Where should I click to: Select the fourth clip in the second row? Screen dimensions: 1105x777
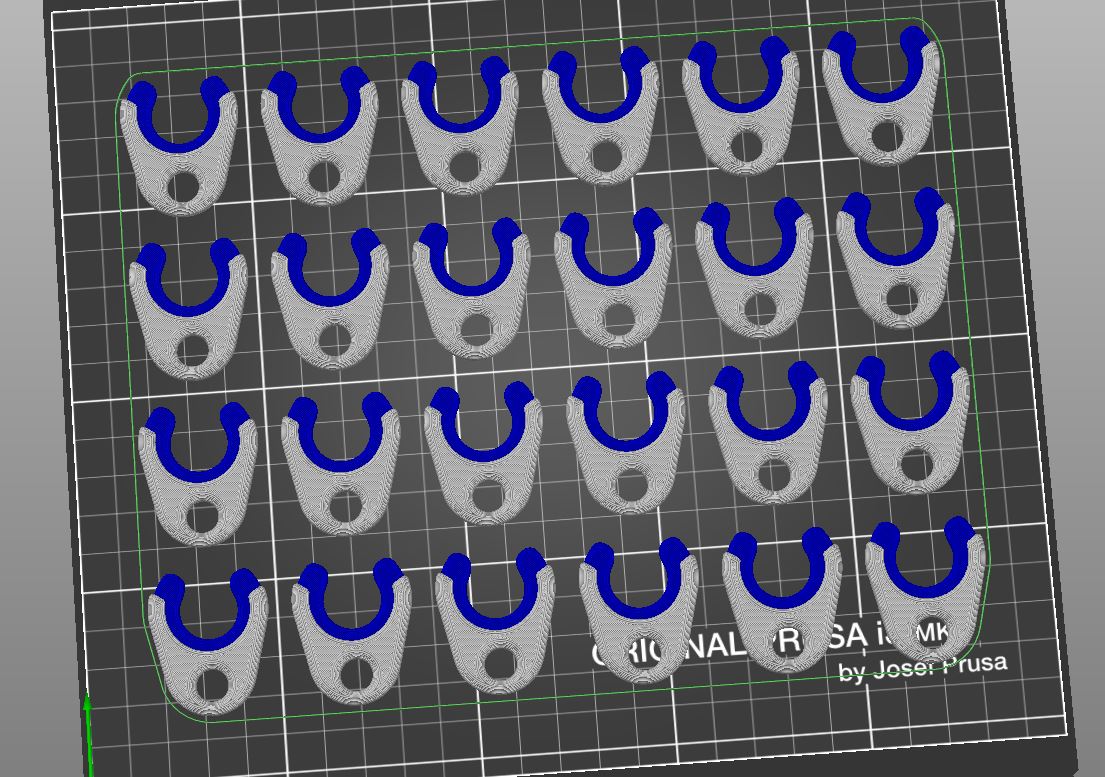[612, 278]
